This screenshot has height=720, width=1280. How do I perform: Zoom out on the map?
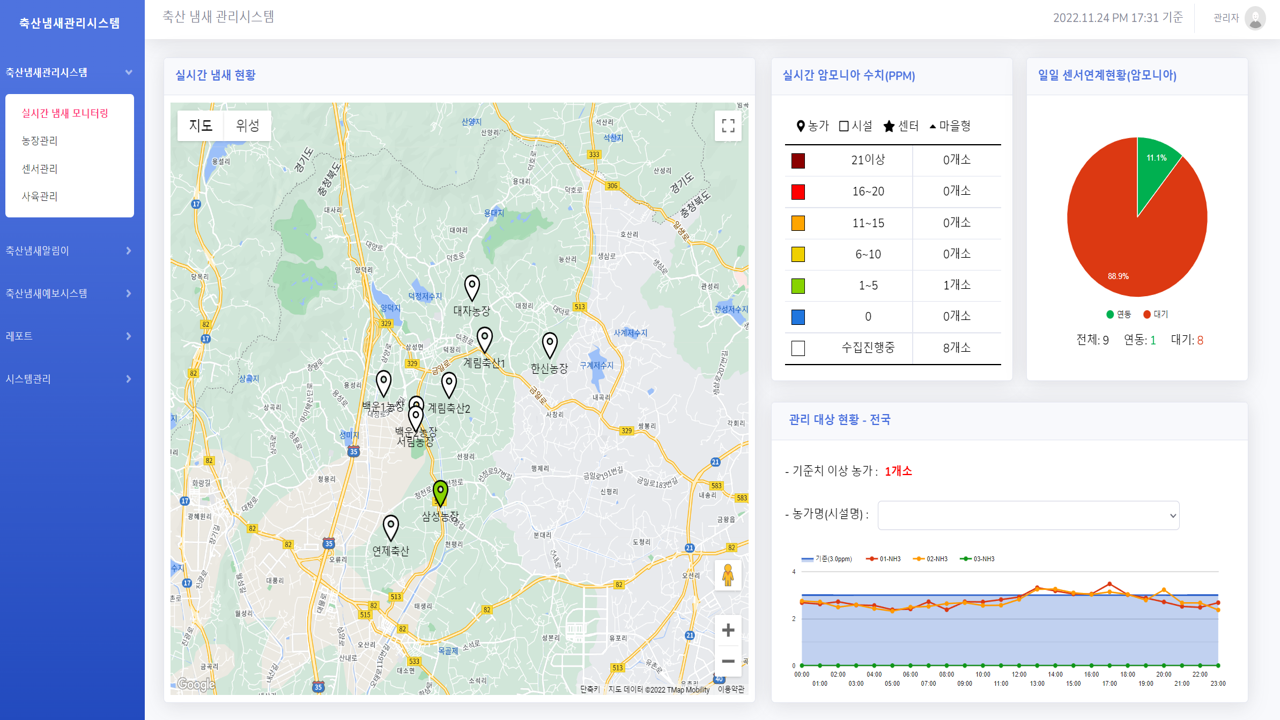(x=728, y=661)
